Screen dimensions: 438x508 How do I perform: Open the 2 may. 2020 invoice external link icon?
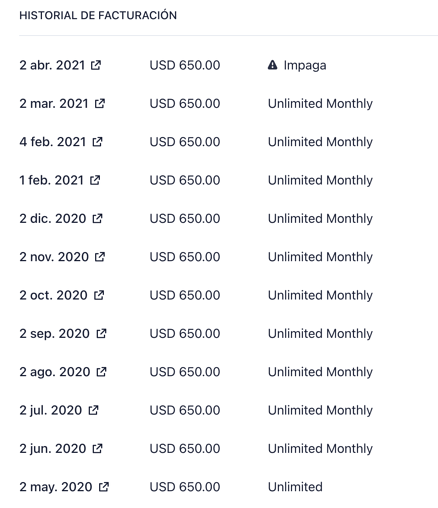tap(104, 487)
